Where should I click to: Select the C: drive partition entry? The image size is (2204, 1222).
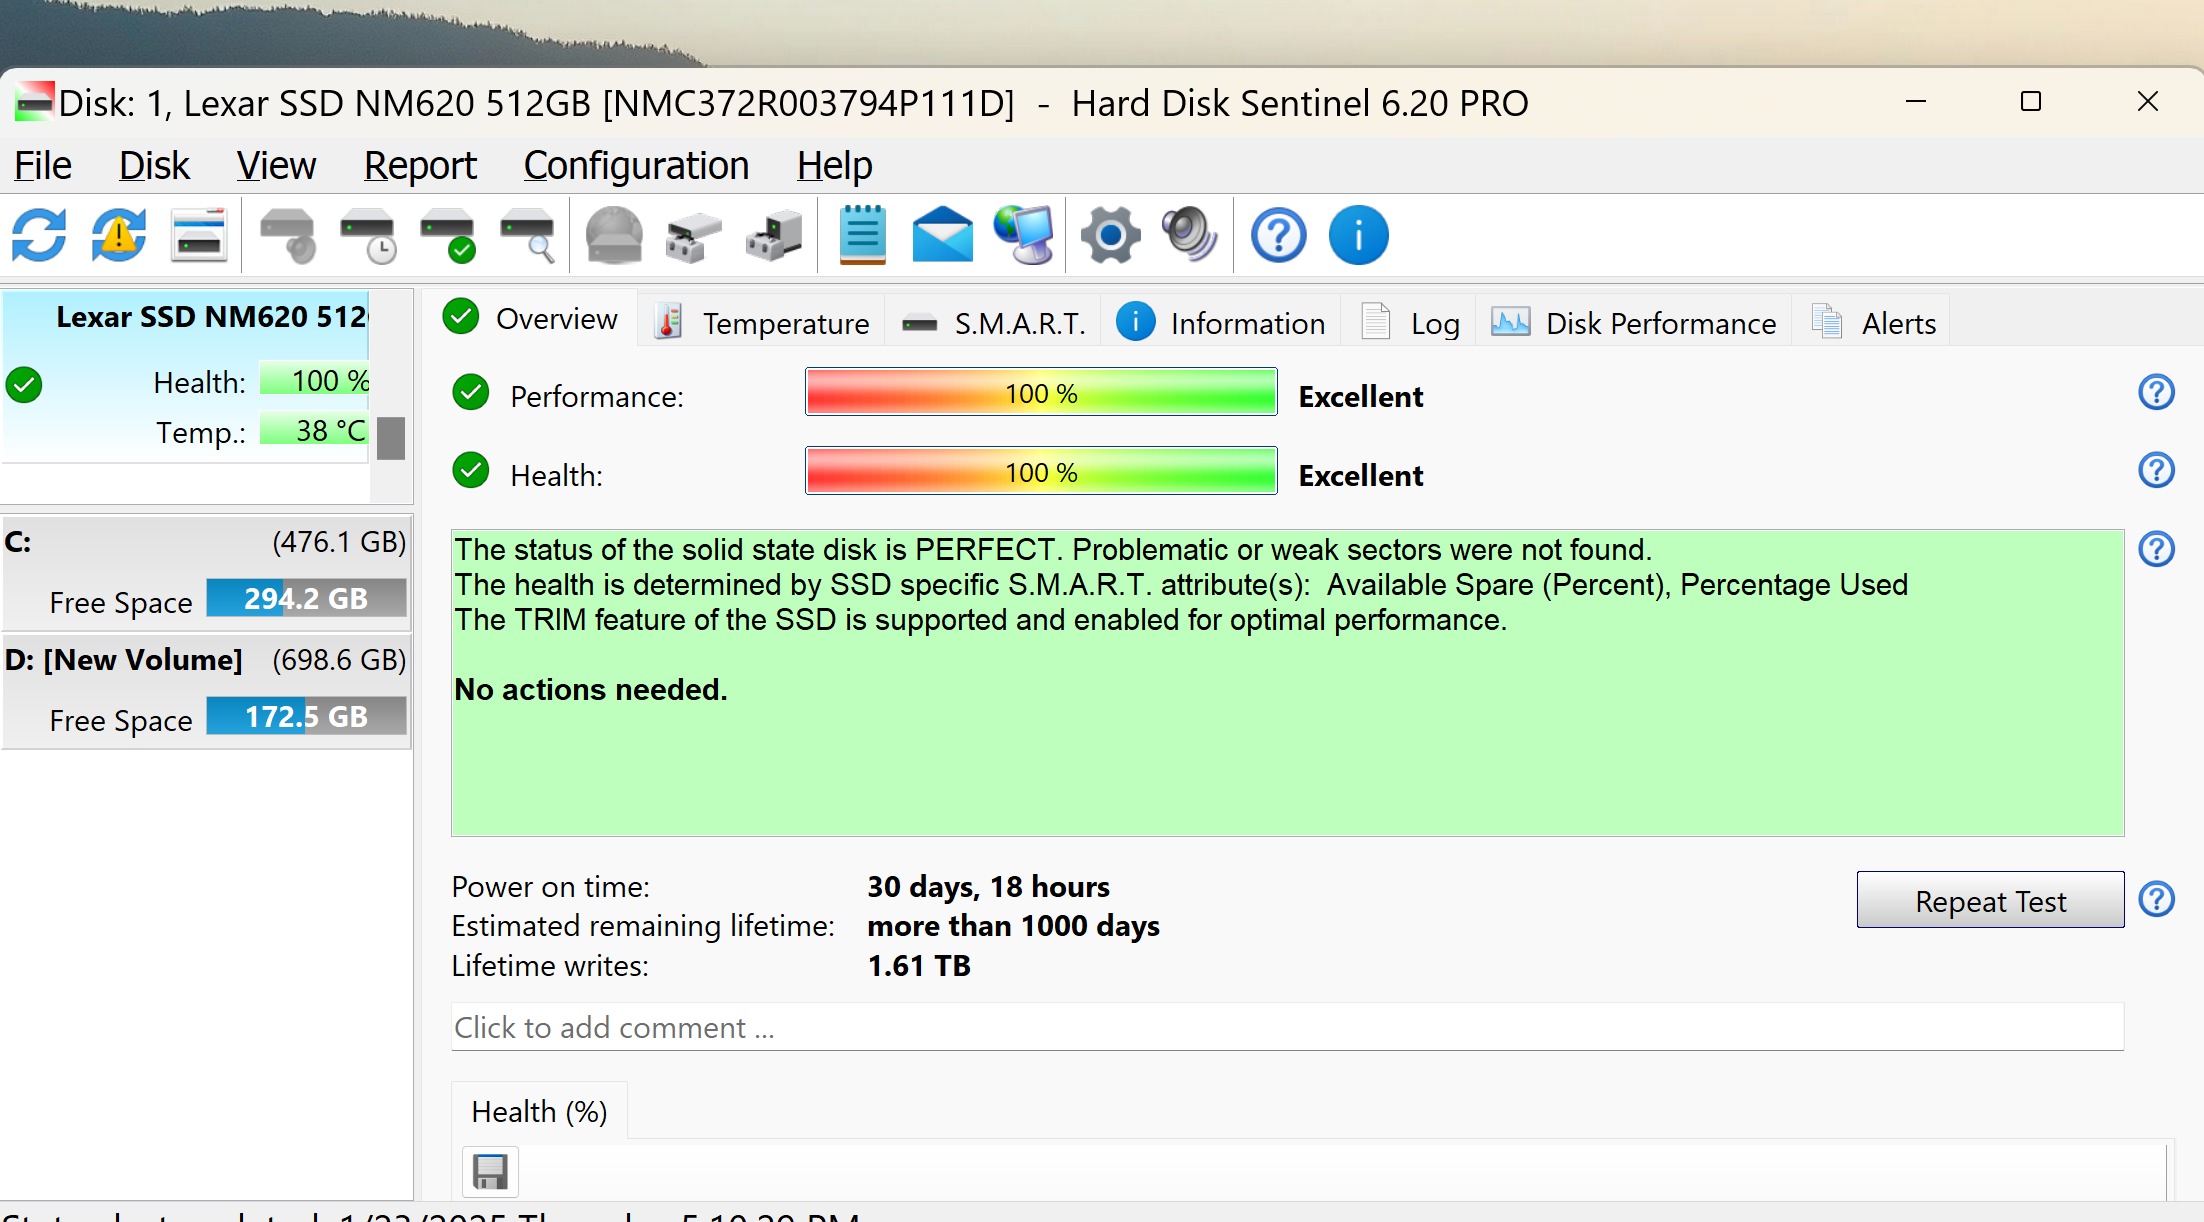[x=206, y=573]
